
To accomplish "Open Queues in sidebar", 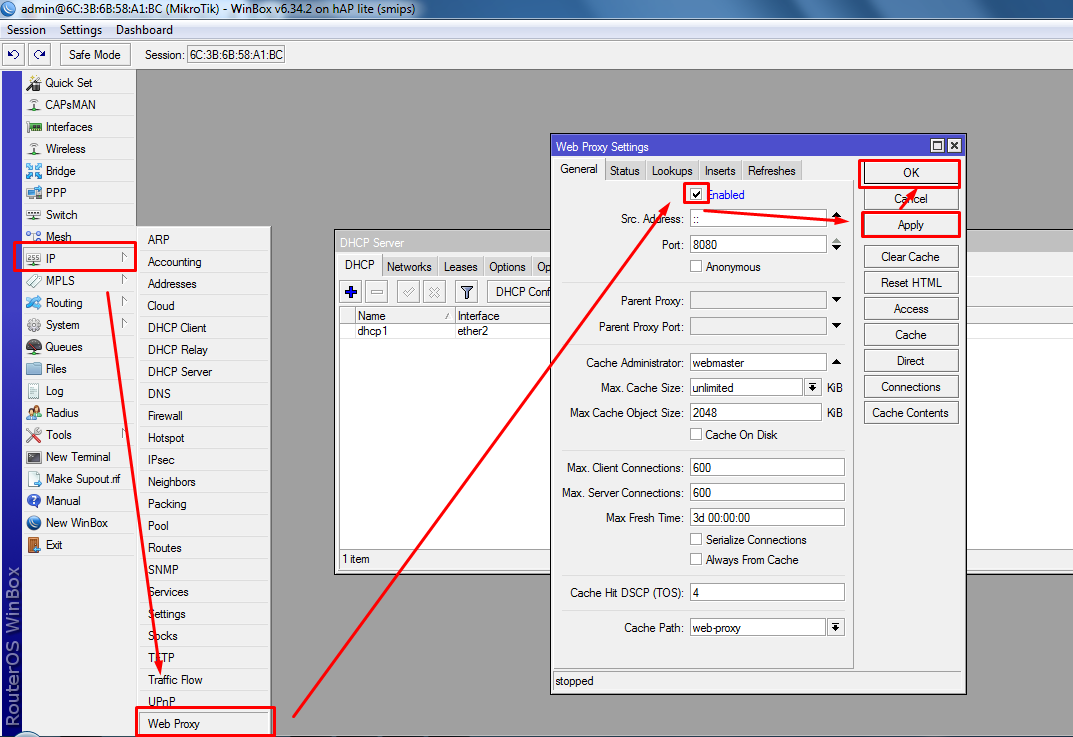I will [x=64, y=347].
